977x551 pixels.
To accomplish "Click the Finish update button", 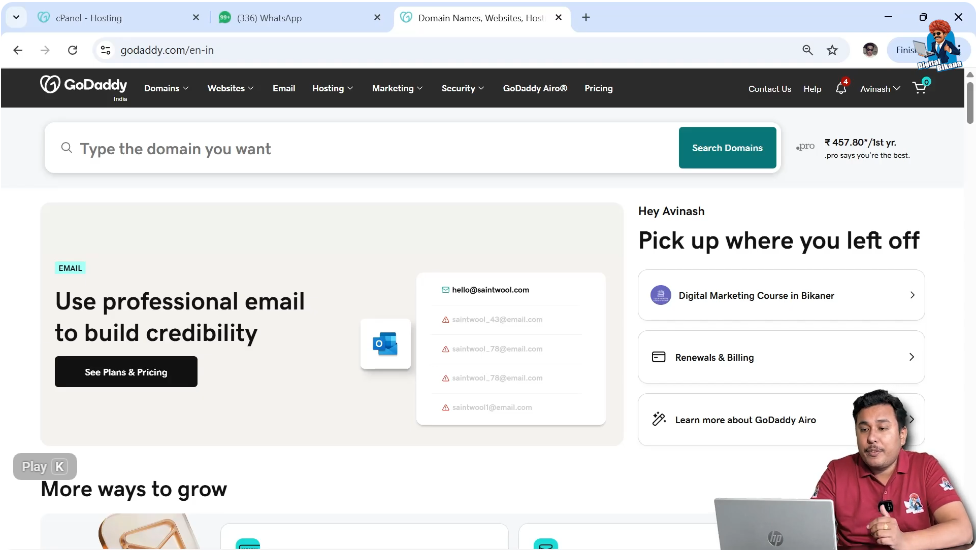I will click(905, 50).
